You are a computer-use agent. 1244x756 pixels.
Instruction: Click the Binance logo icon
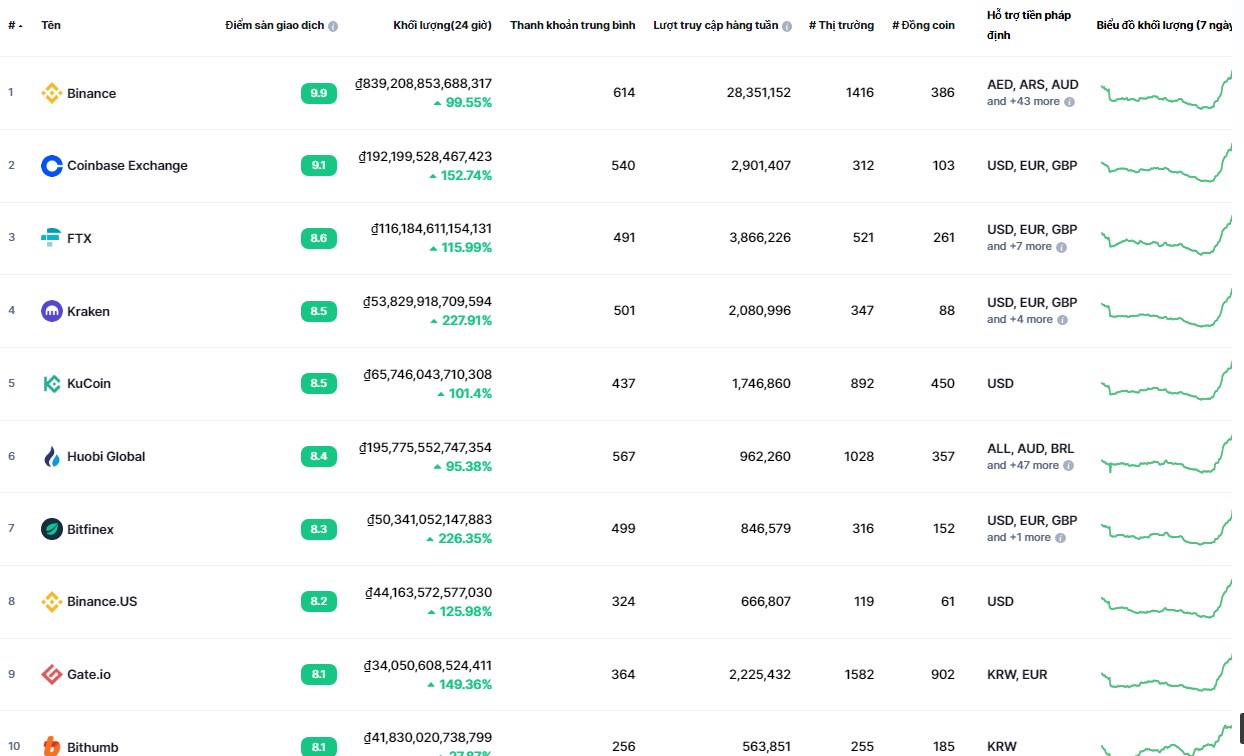[x=52, y=93]
